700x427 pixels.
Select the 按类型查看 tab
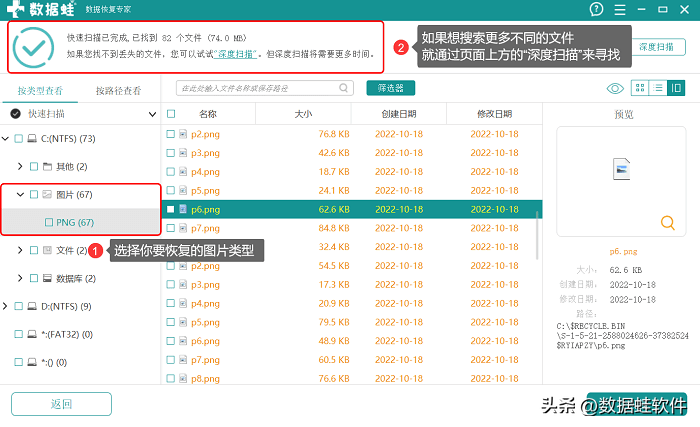(x=39, y=91)
